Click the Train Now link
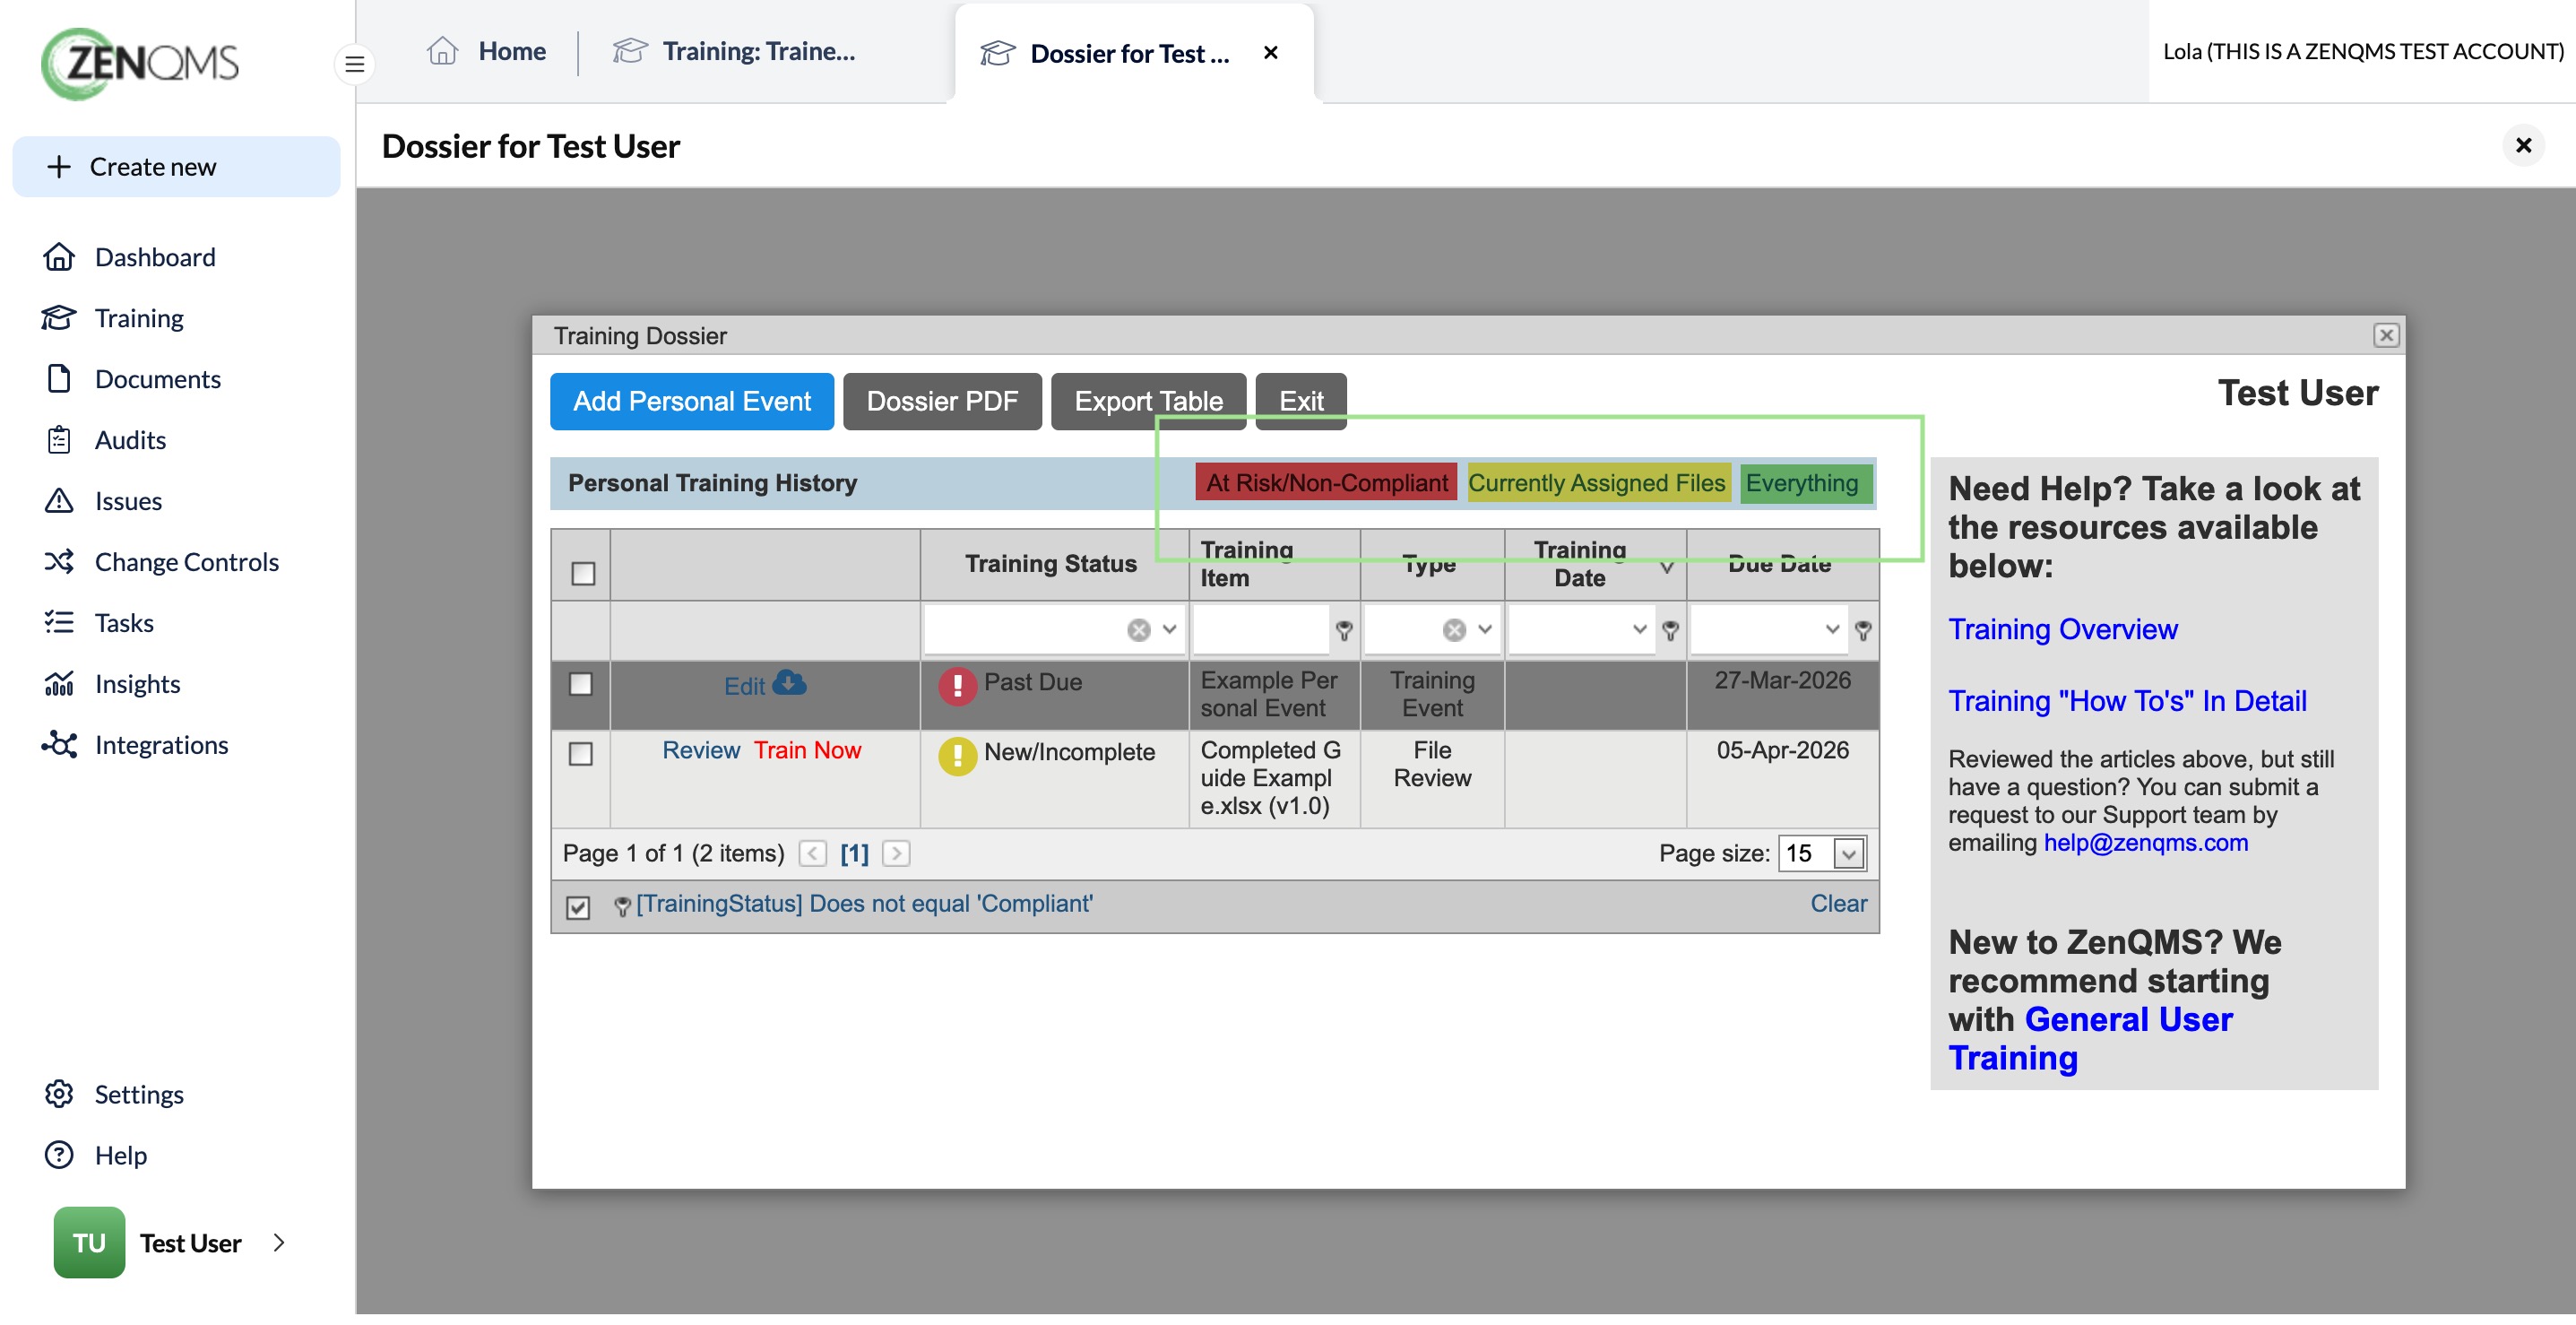The height and width of the screenshot is (1325, 2576). [807, 750]
